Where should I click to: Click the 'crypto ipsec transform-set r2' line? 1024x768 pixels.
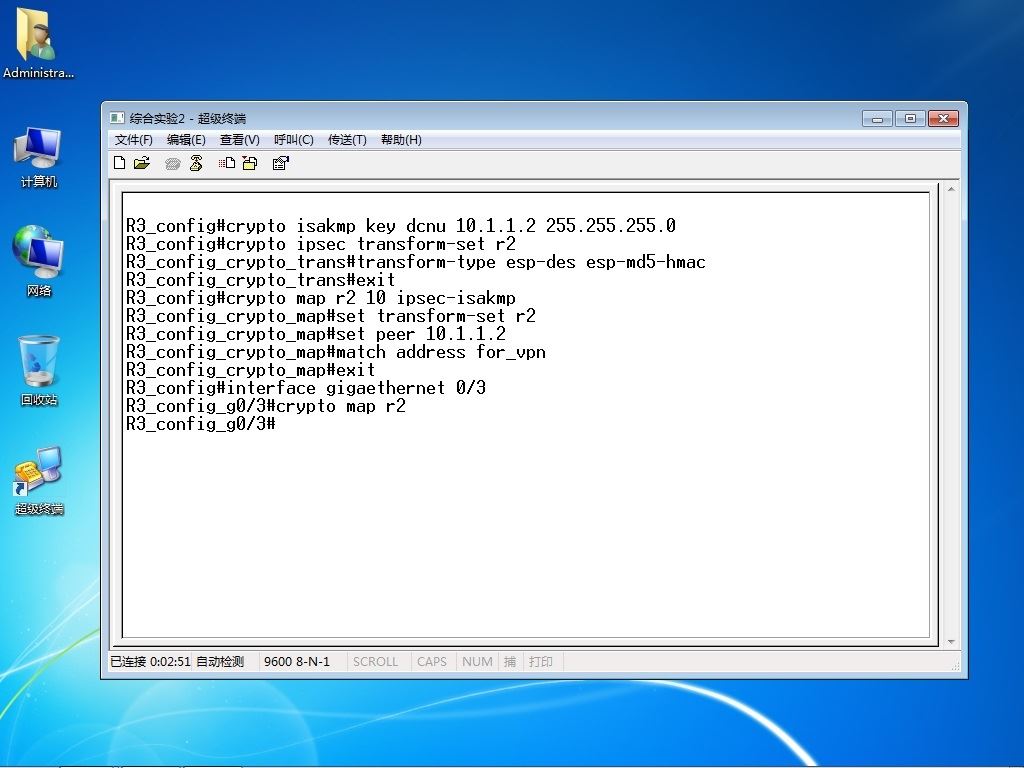tap(321, 244)
